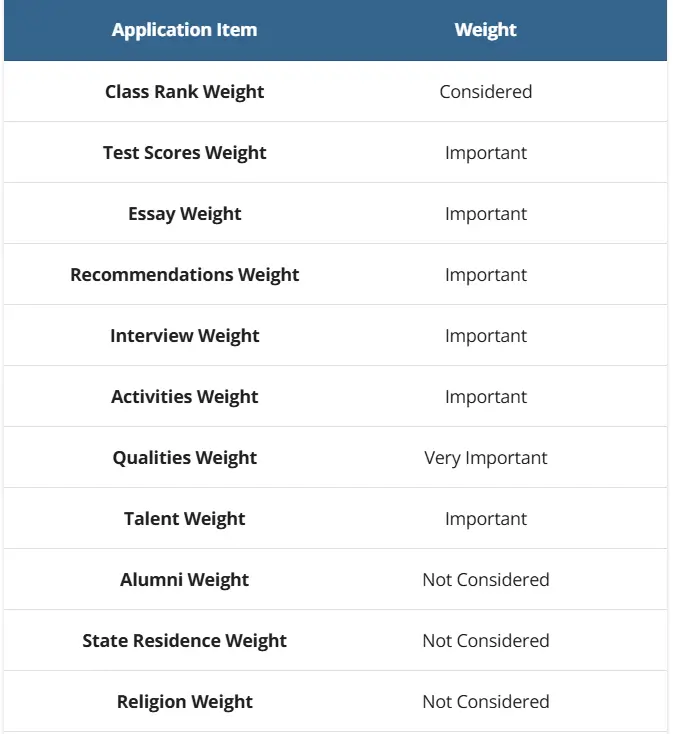Viewport: 692px width, 734px height.
Task: Select the Religion Weight row label
Action: click(x=184, y=702)
